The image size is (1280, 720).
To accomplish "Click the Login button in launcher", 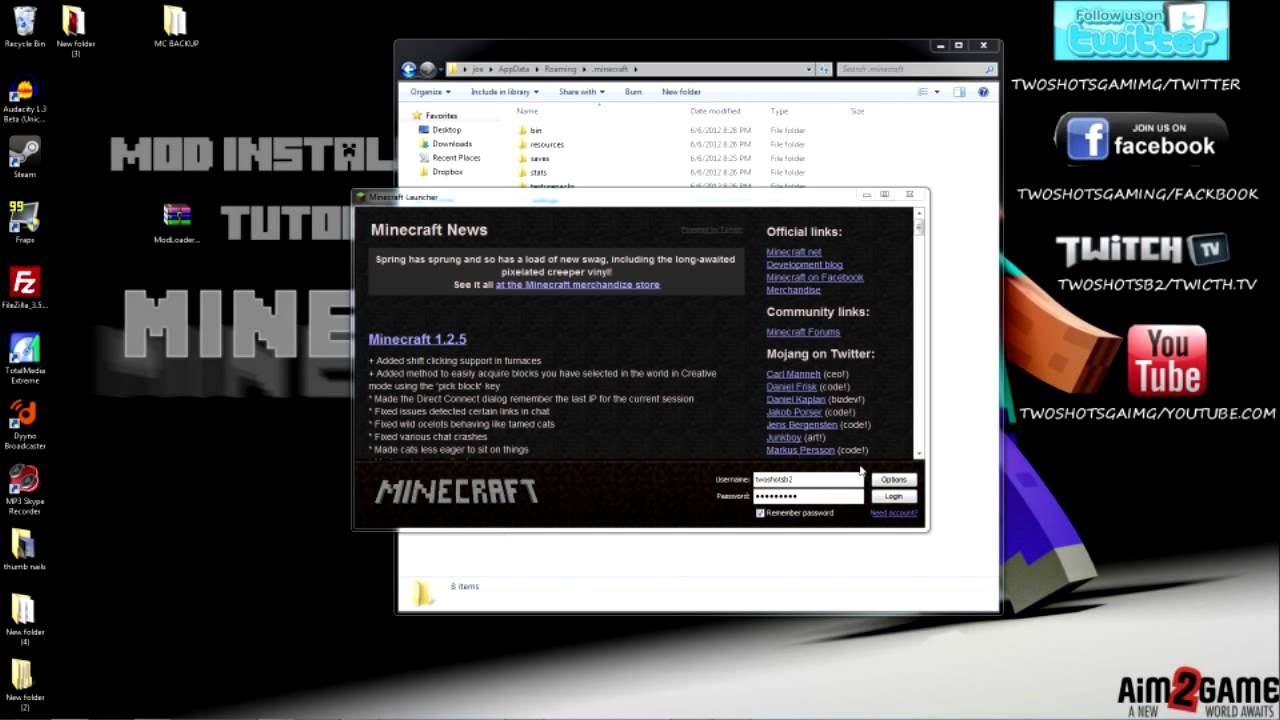I will [x=893, y=496].
